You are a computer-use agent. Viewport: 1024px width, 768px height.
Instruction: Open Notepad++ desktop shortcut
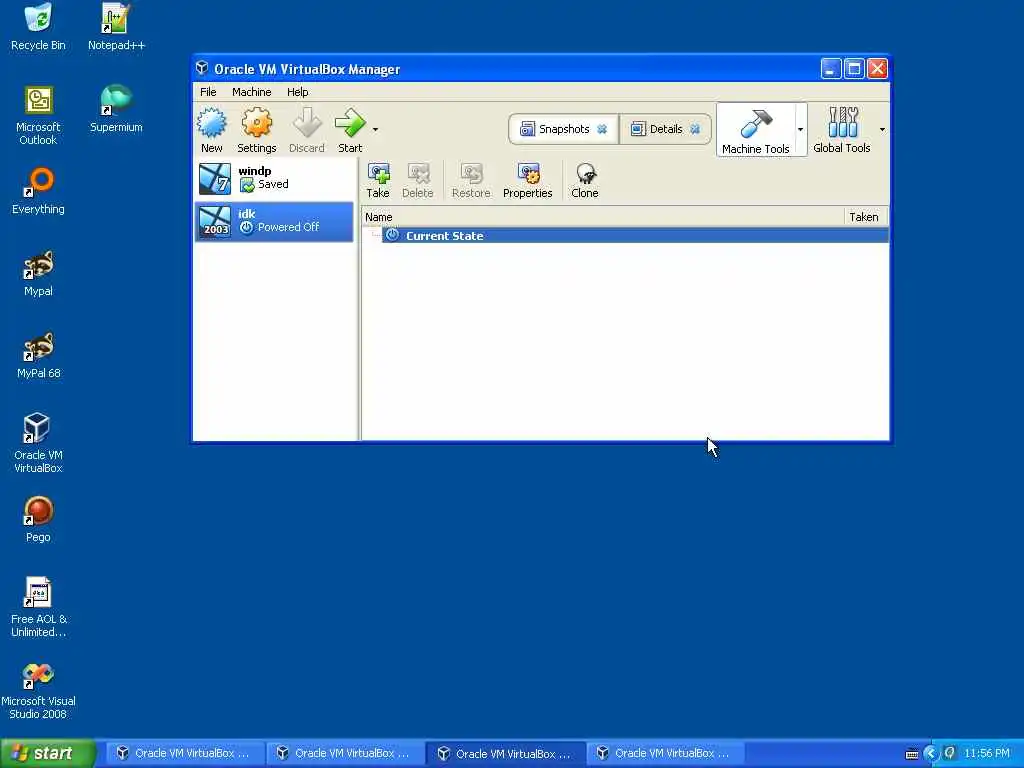click(x=116, y=27)
